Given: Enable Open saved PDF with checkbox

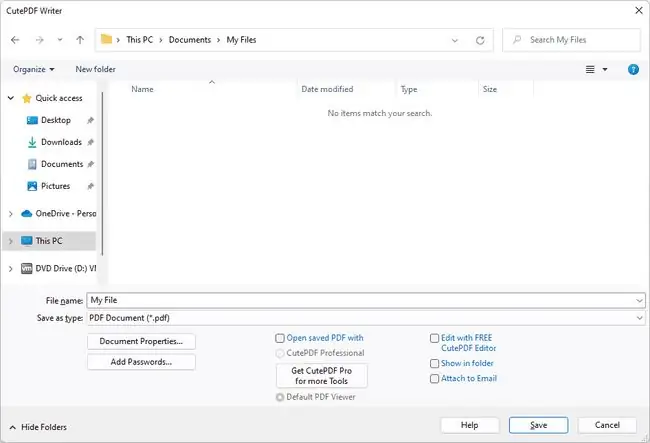Looking at the screenshot, I should click(280, 338).
